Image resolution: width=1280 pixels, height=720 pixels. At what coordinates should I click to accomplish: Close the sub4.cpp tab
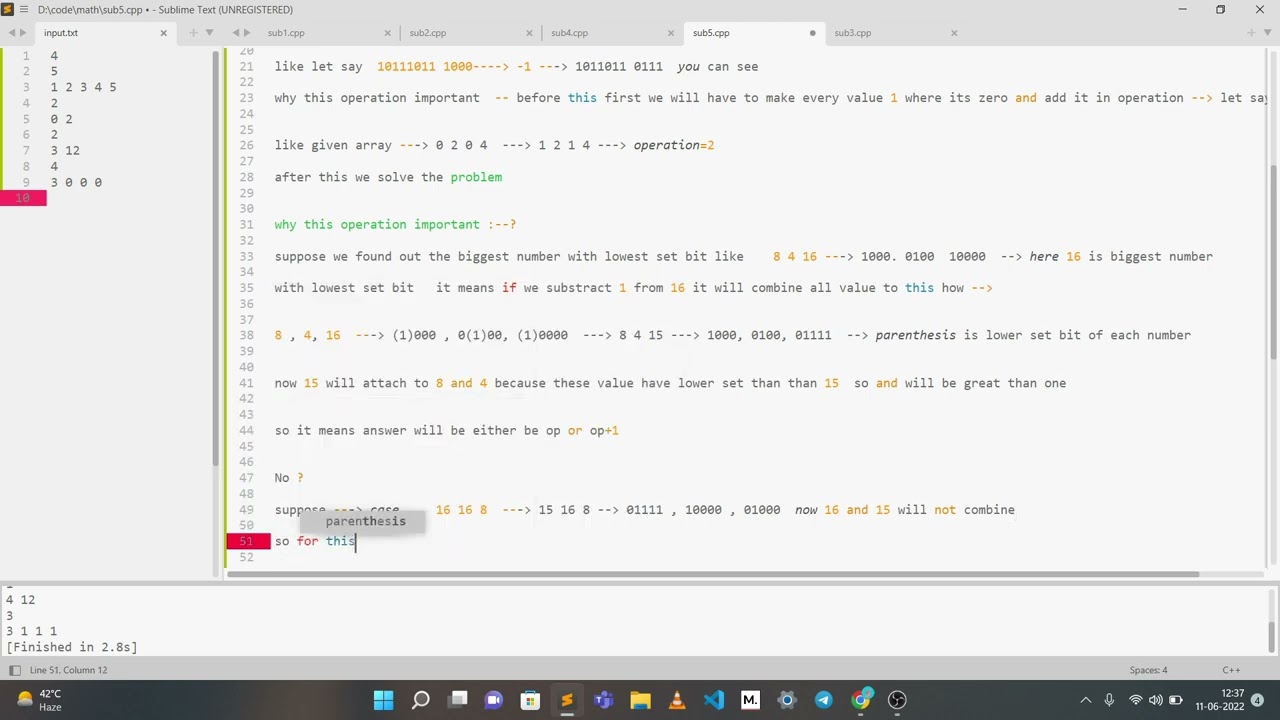pyautogui.click(x=671, y=33)
